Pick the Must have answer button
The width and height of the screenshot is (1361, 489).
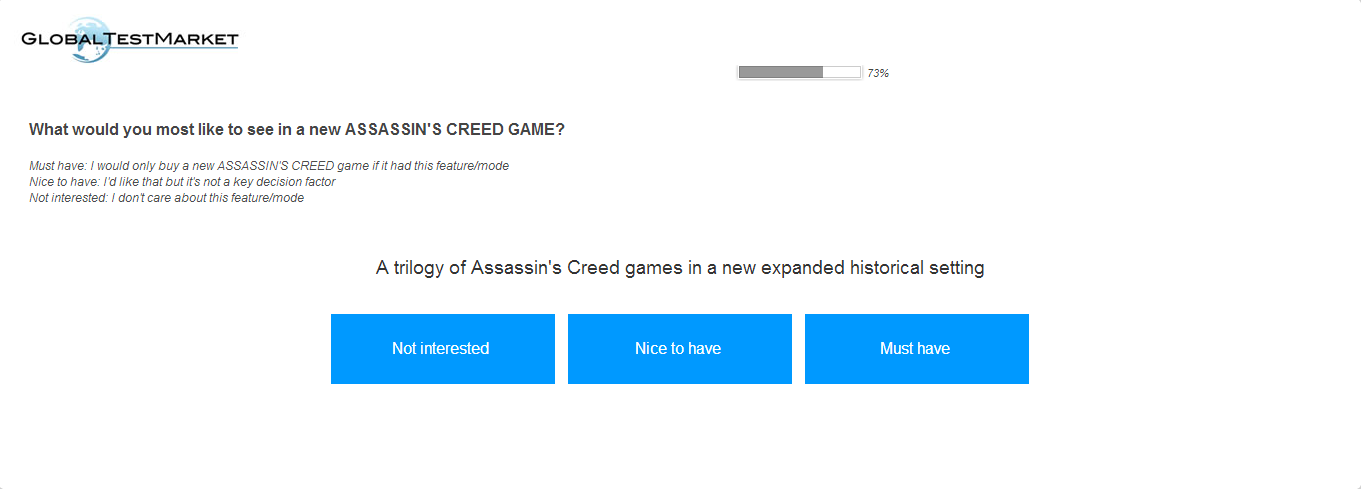pos(916,349)
